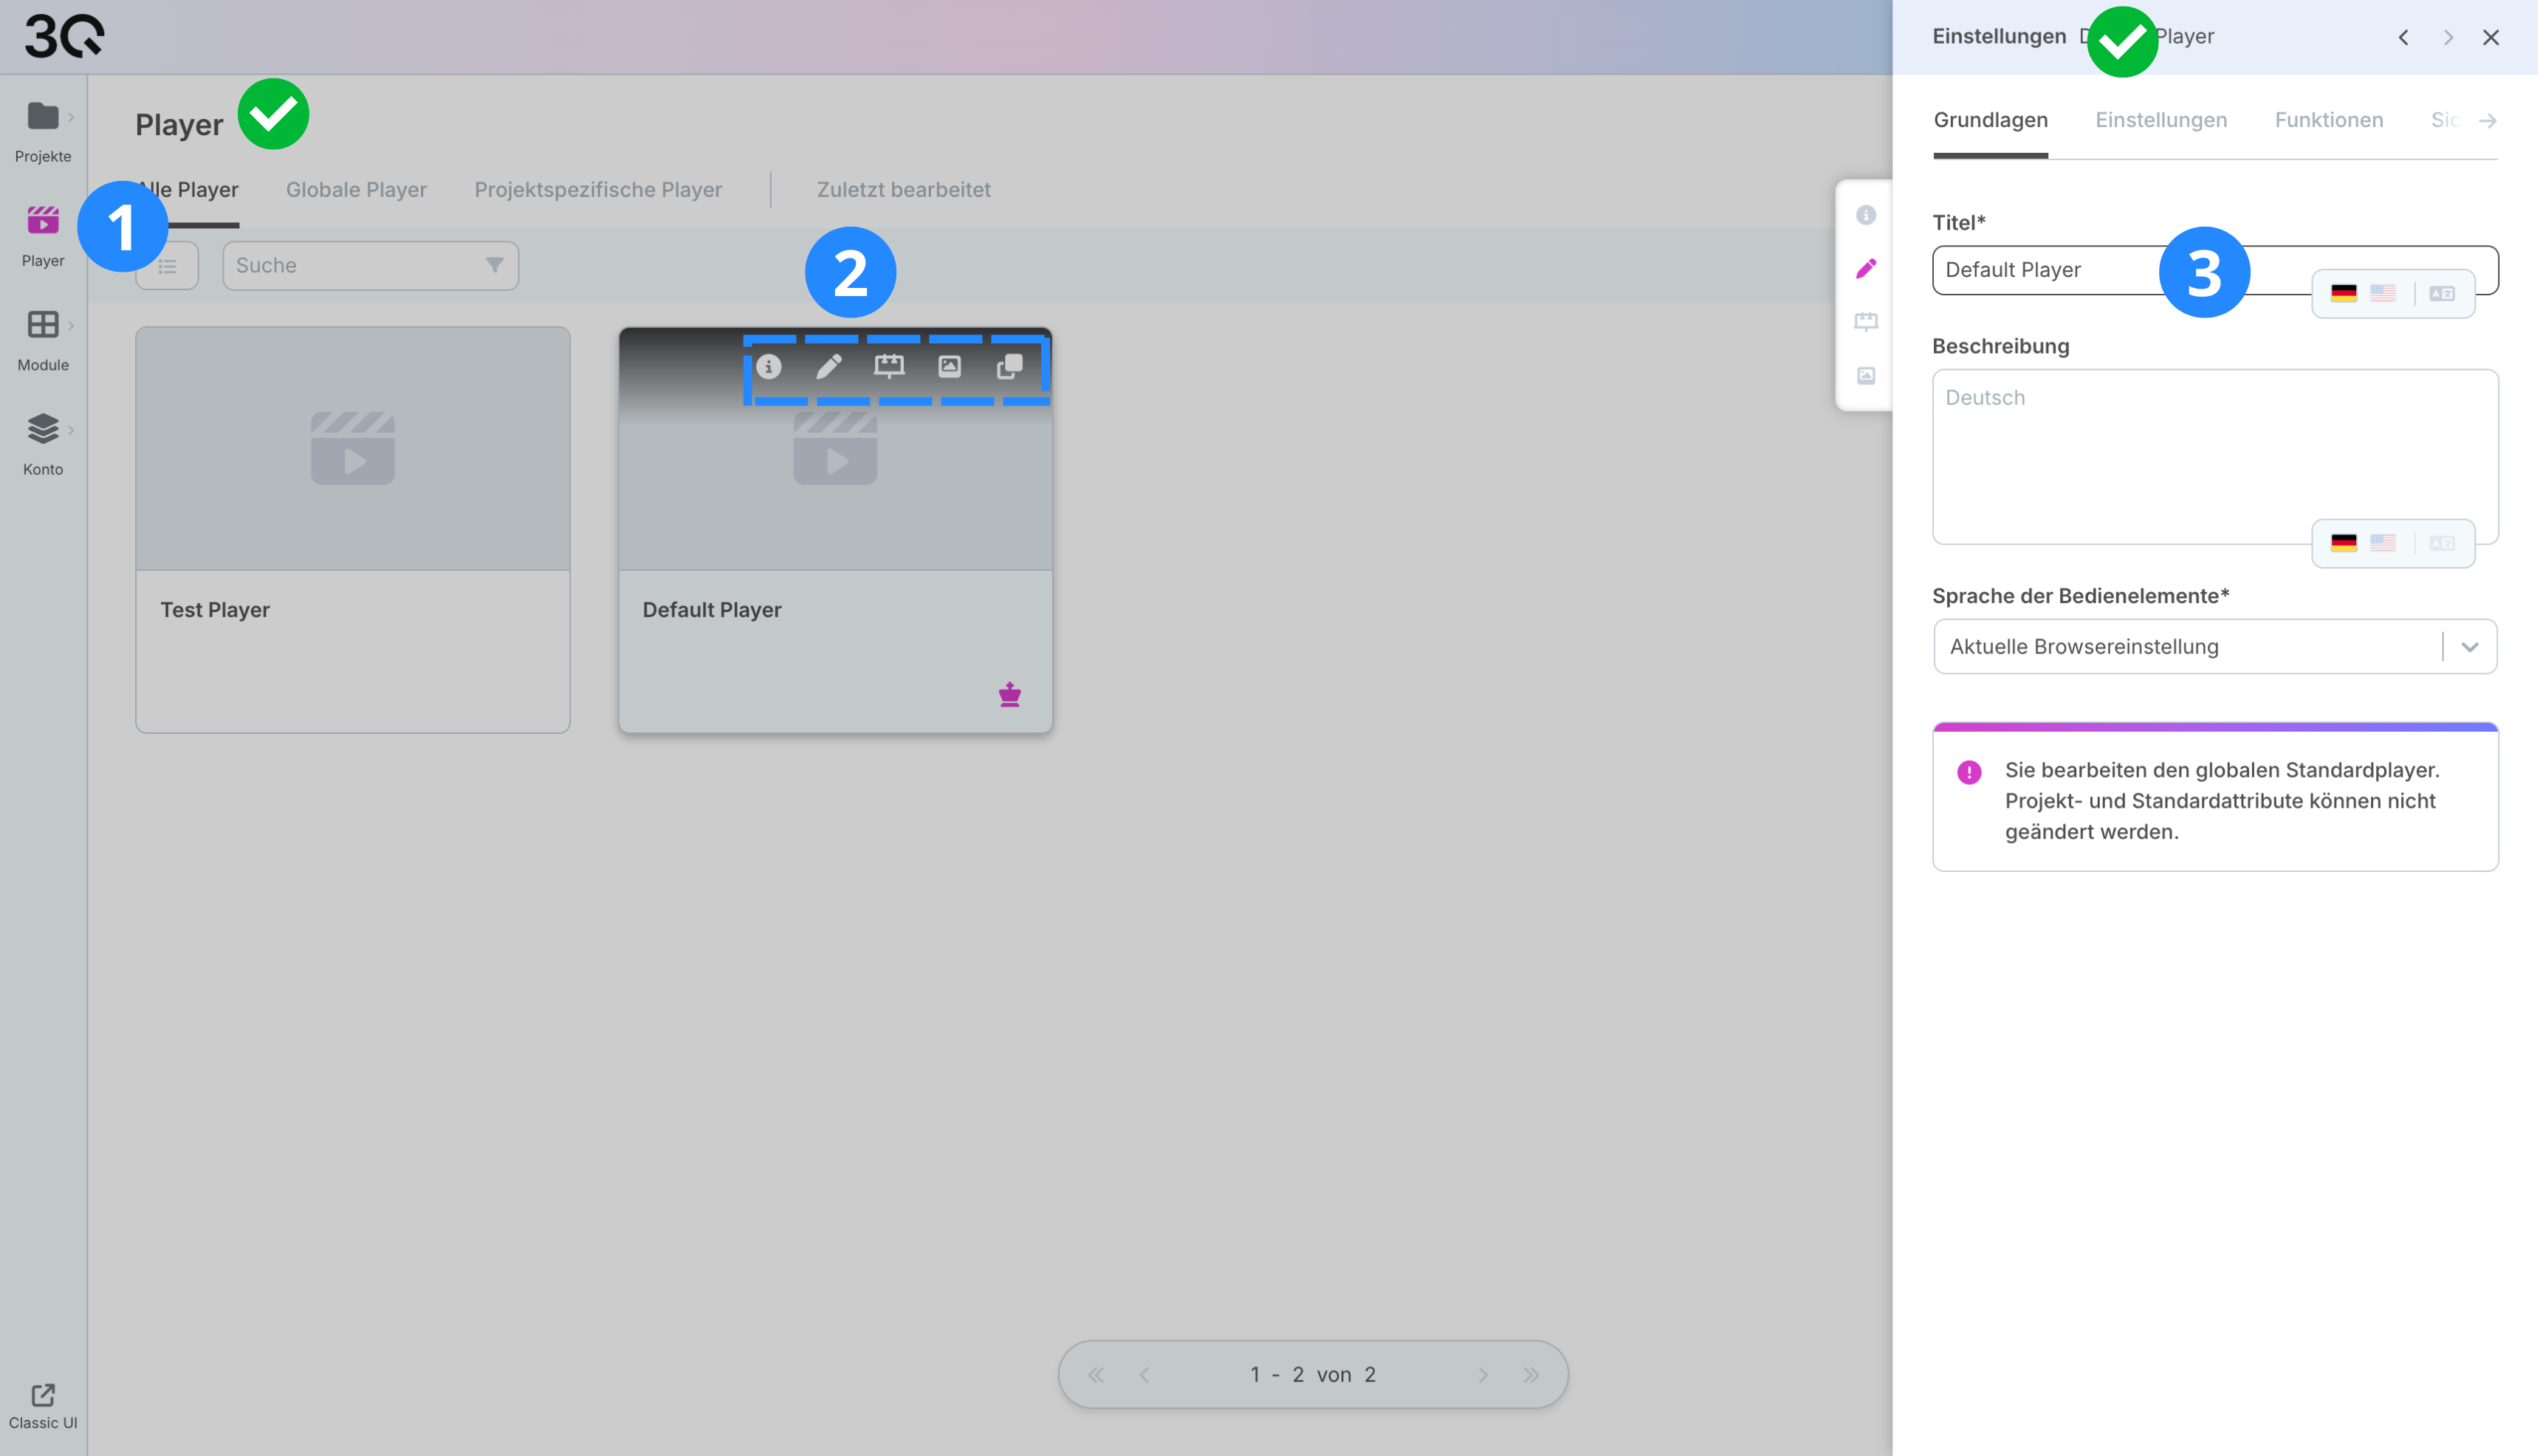
Task: Open Zuletzt bearbeitet view
Action: (x=903, y=190)
